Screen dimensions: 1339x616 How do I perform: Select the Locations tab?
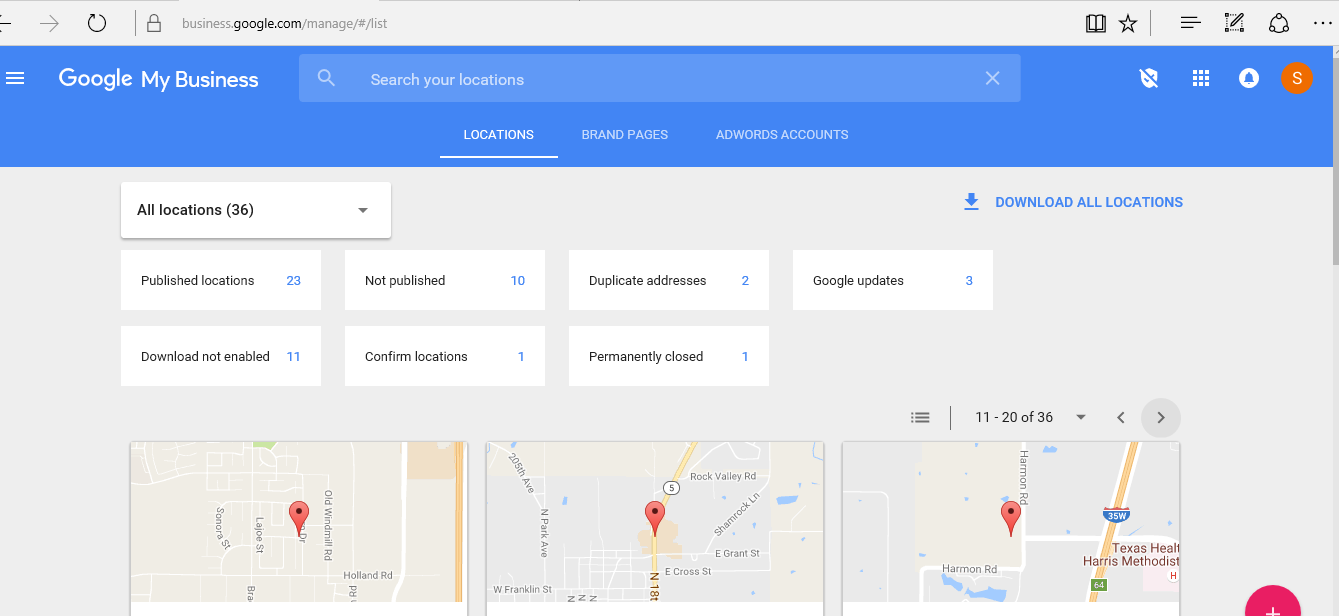(499, 134)
